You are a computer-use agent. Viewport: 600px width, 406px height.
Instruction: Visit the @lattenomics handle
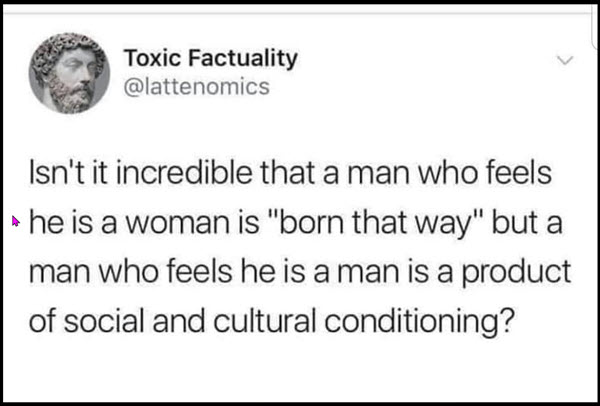click(x=197, y=87)
